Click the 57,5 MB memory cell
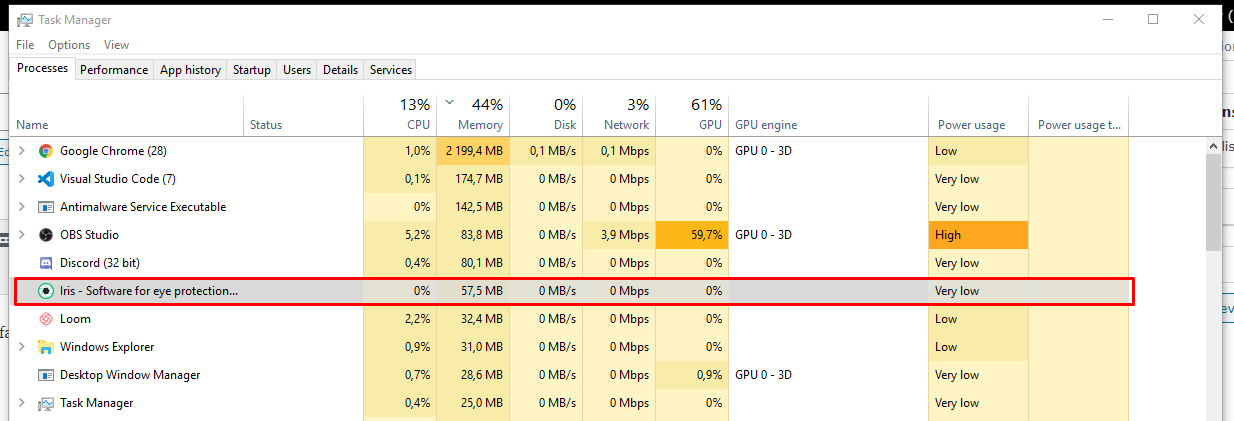Image resolution: width=1234 pixels, height=421 pixels. tap(472, 291)
